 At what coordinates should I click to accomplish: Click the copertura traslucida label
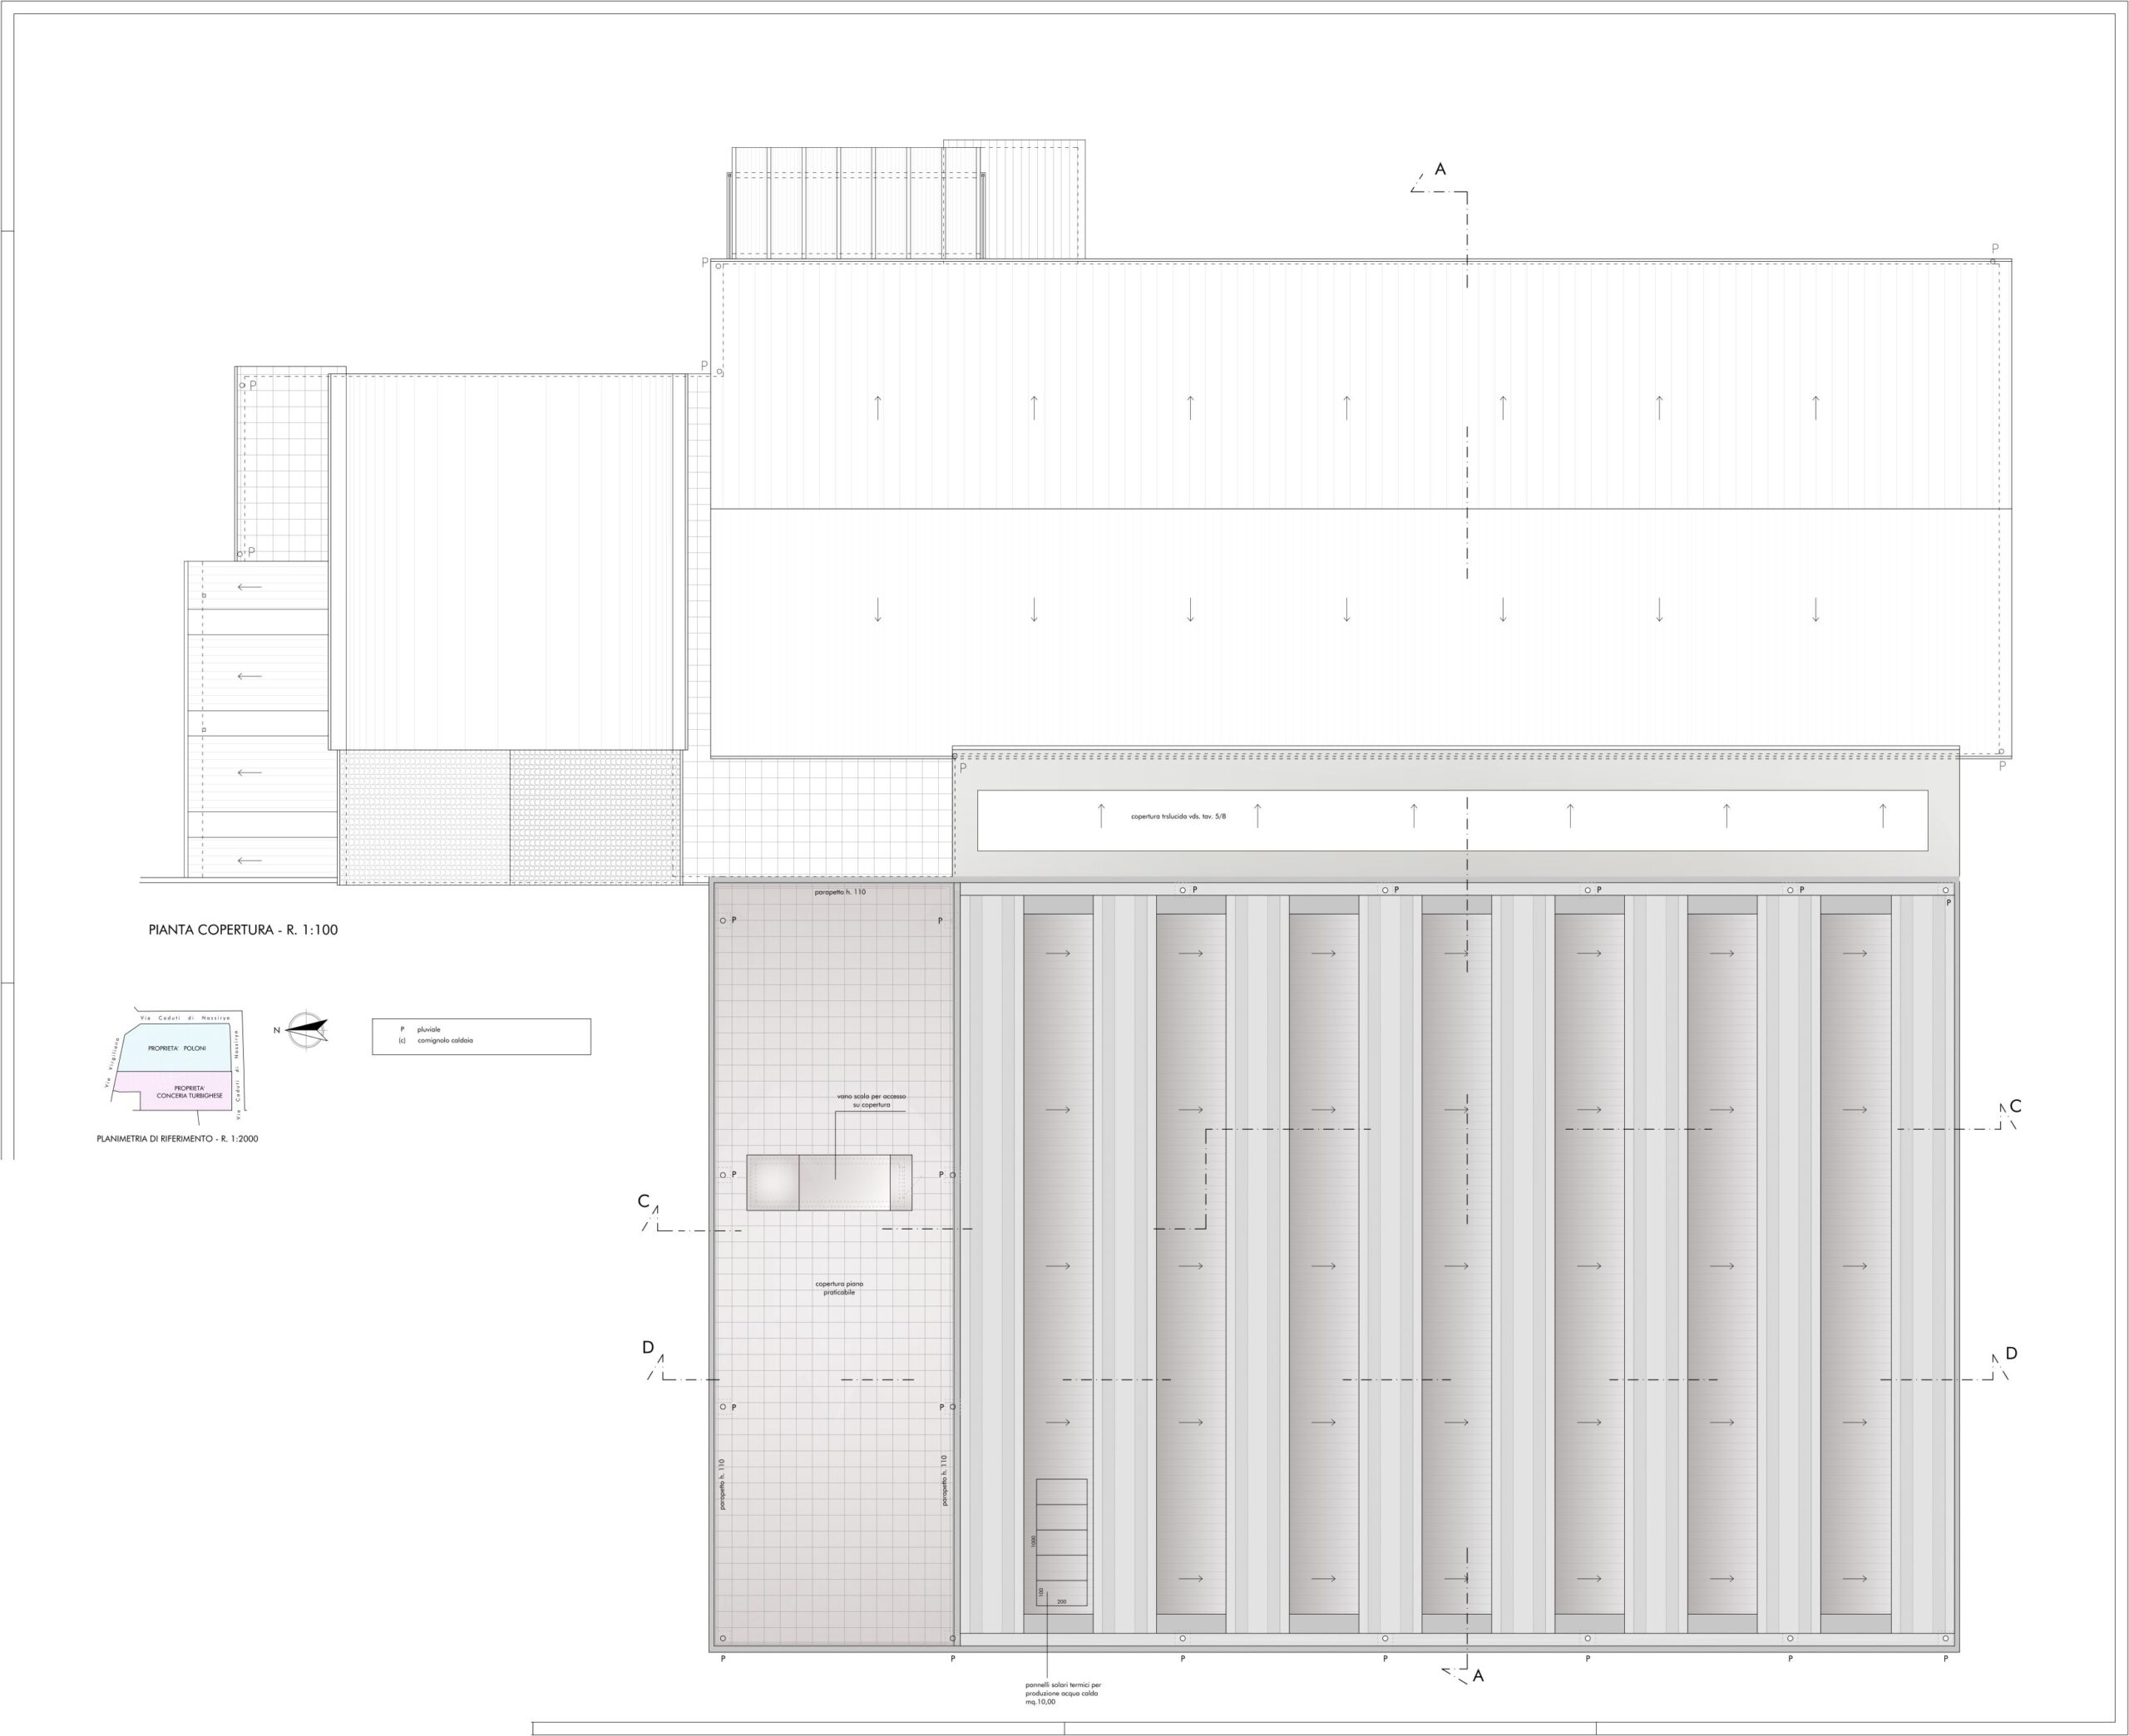coord(1178,817)
